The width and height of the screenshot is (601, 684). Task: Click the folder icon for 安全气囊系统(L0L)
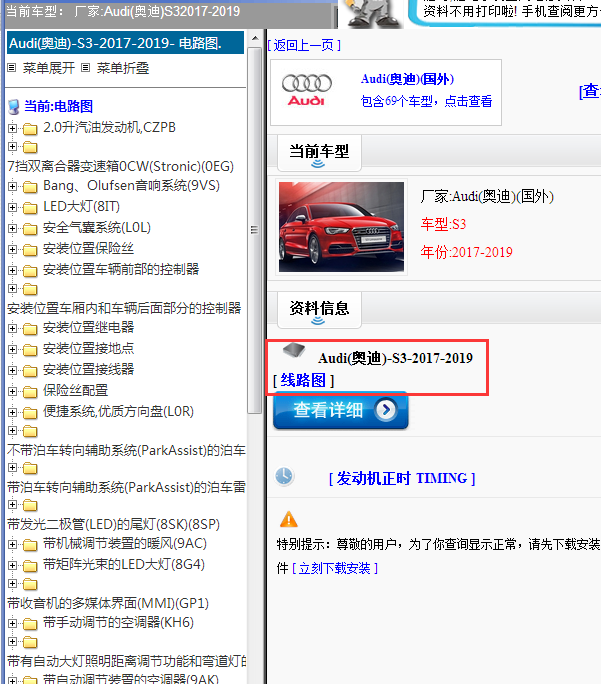[x=30, y=229]
